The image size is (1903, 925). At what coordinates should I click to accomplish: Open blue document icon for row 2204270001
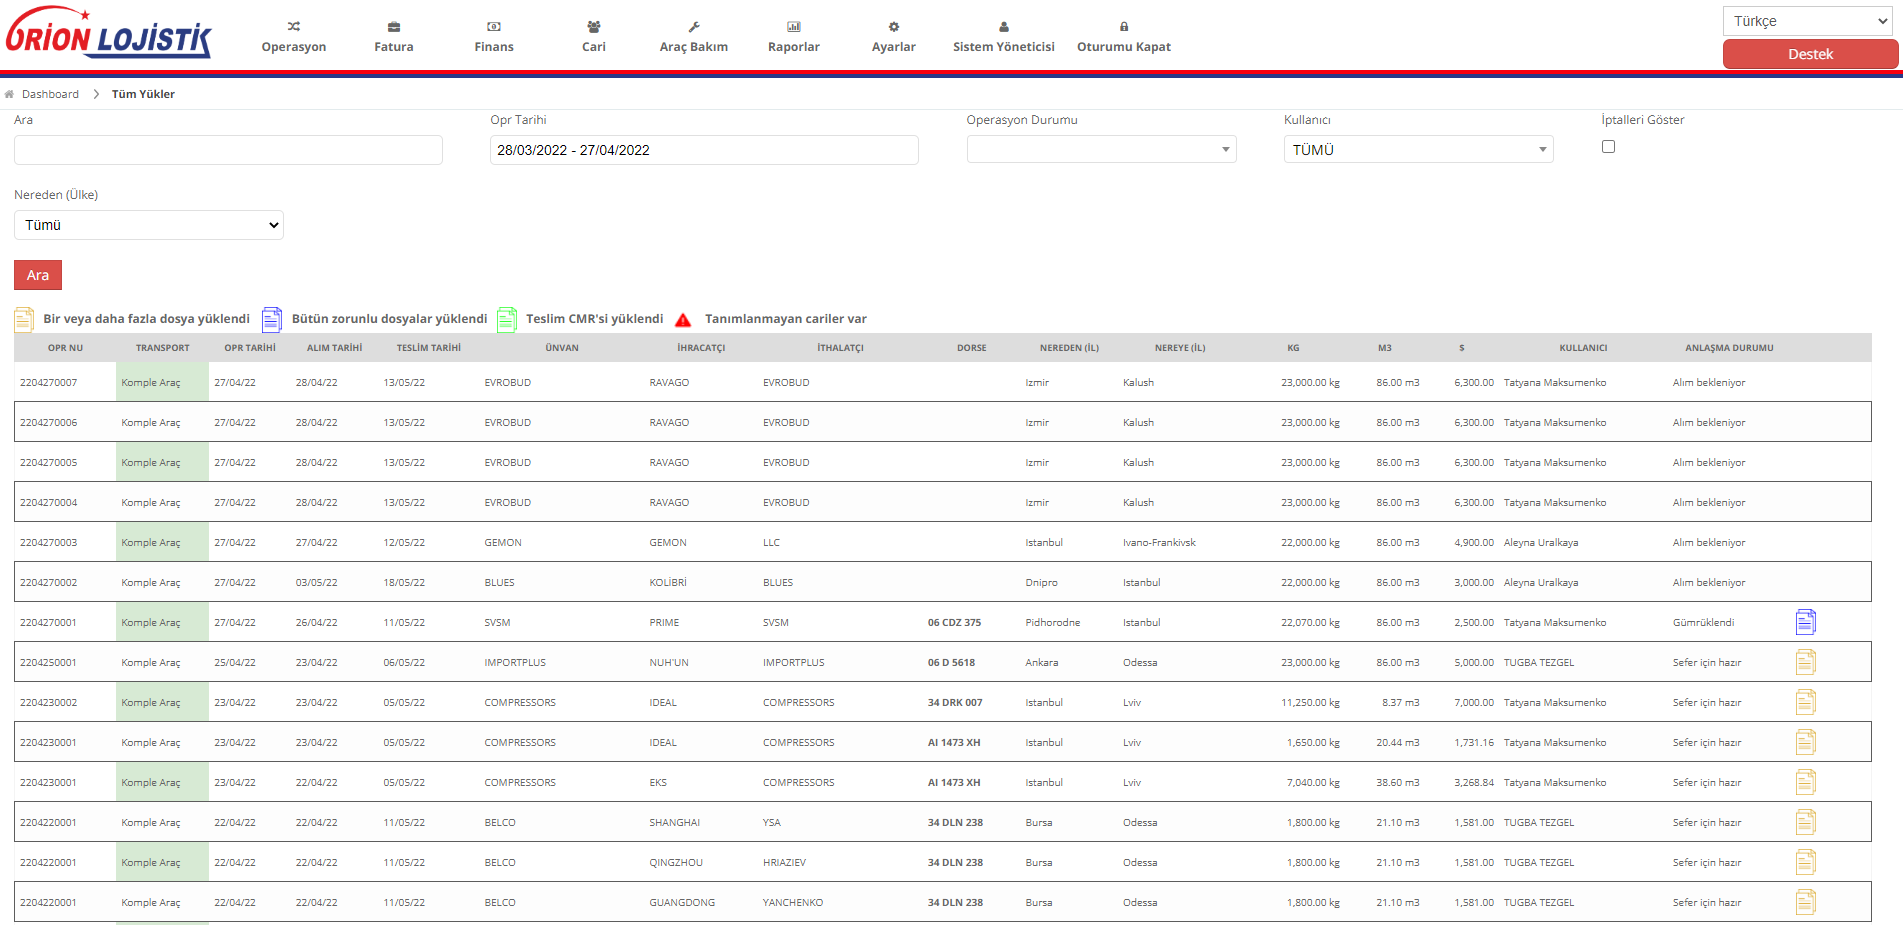coord(1805,622)
